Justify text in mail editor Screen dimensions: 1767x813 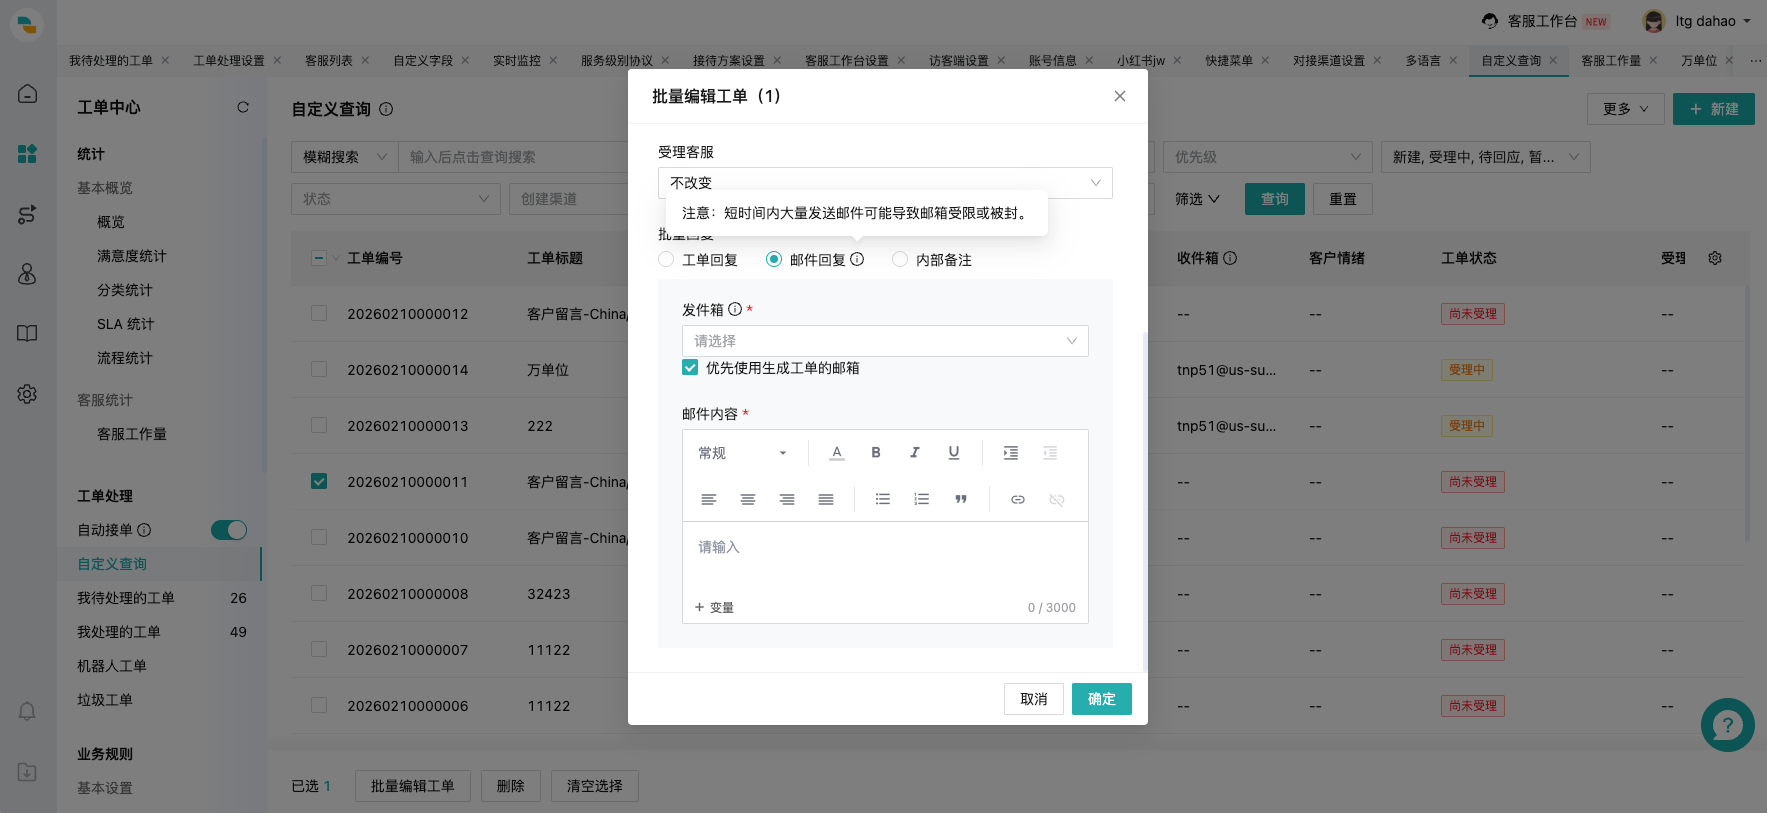click(x=826, y=499)
